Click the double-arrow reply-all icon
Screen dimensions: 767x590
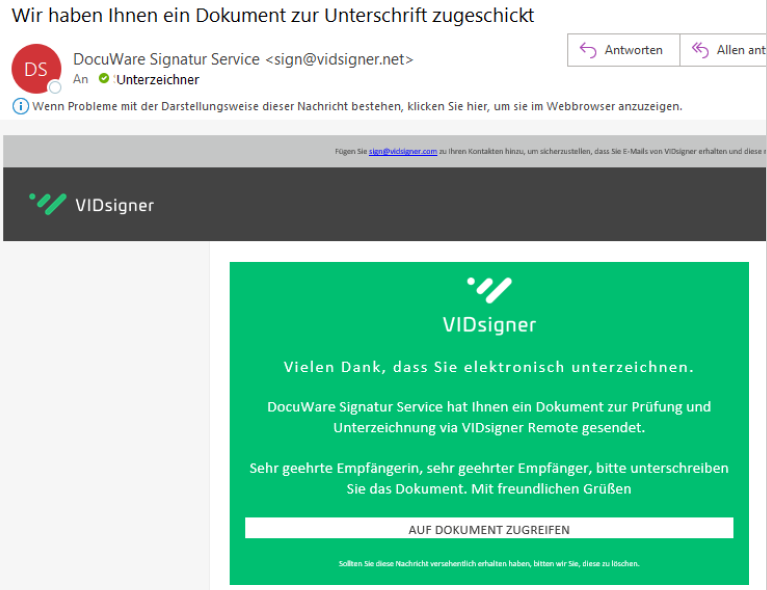coord(700,50)
